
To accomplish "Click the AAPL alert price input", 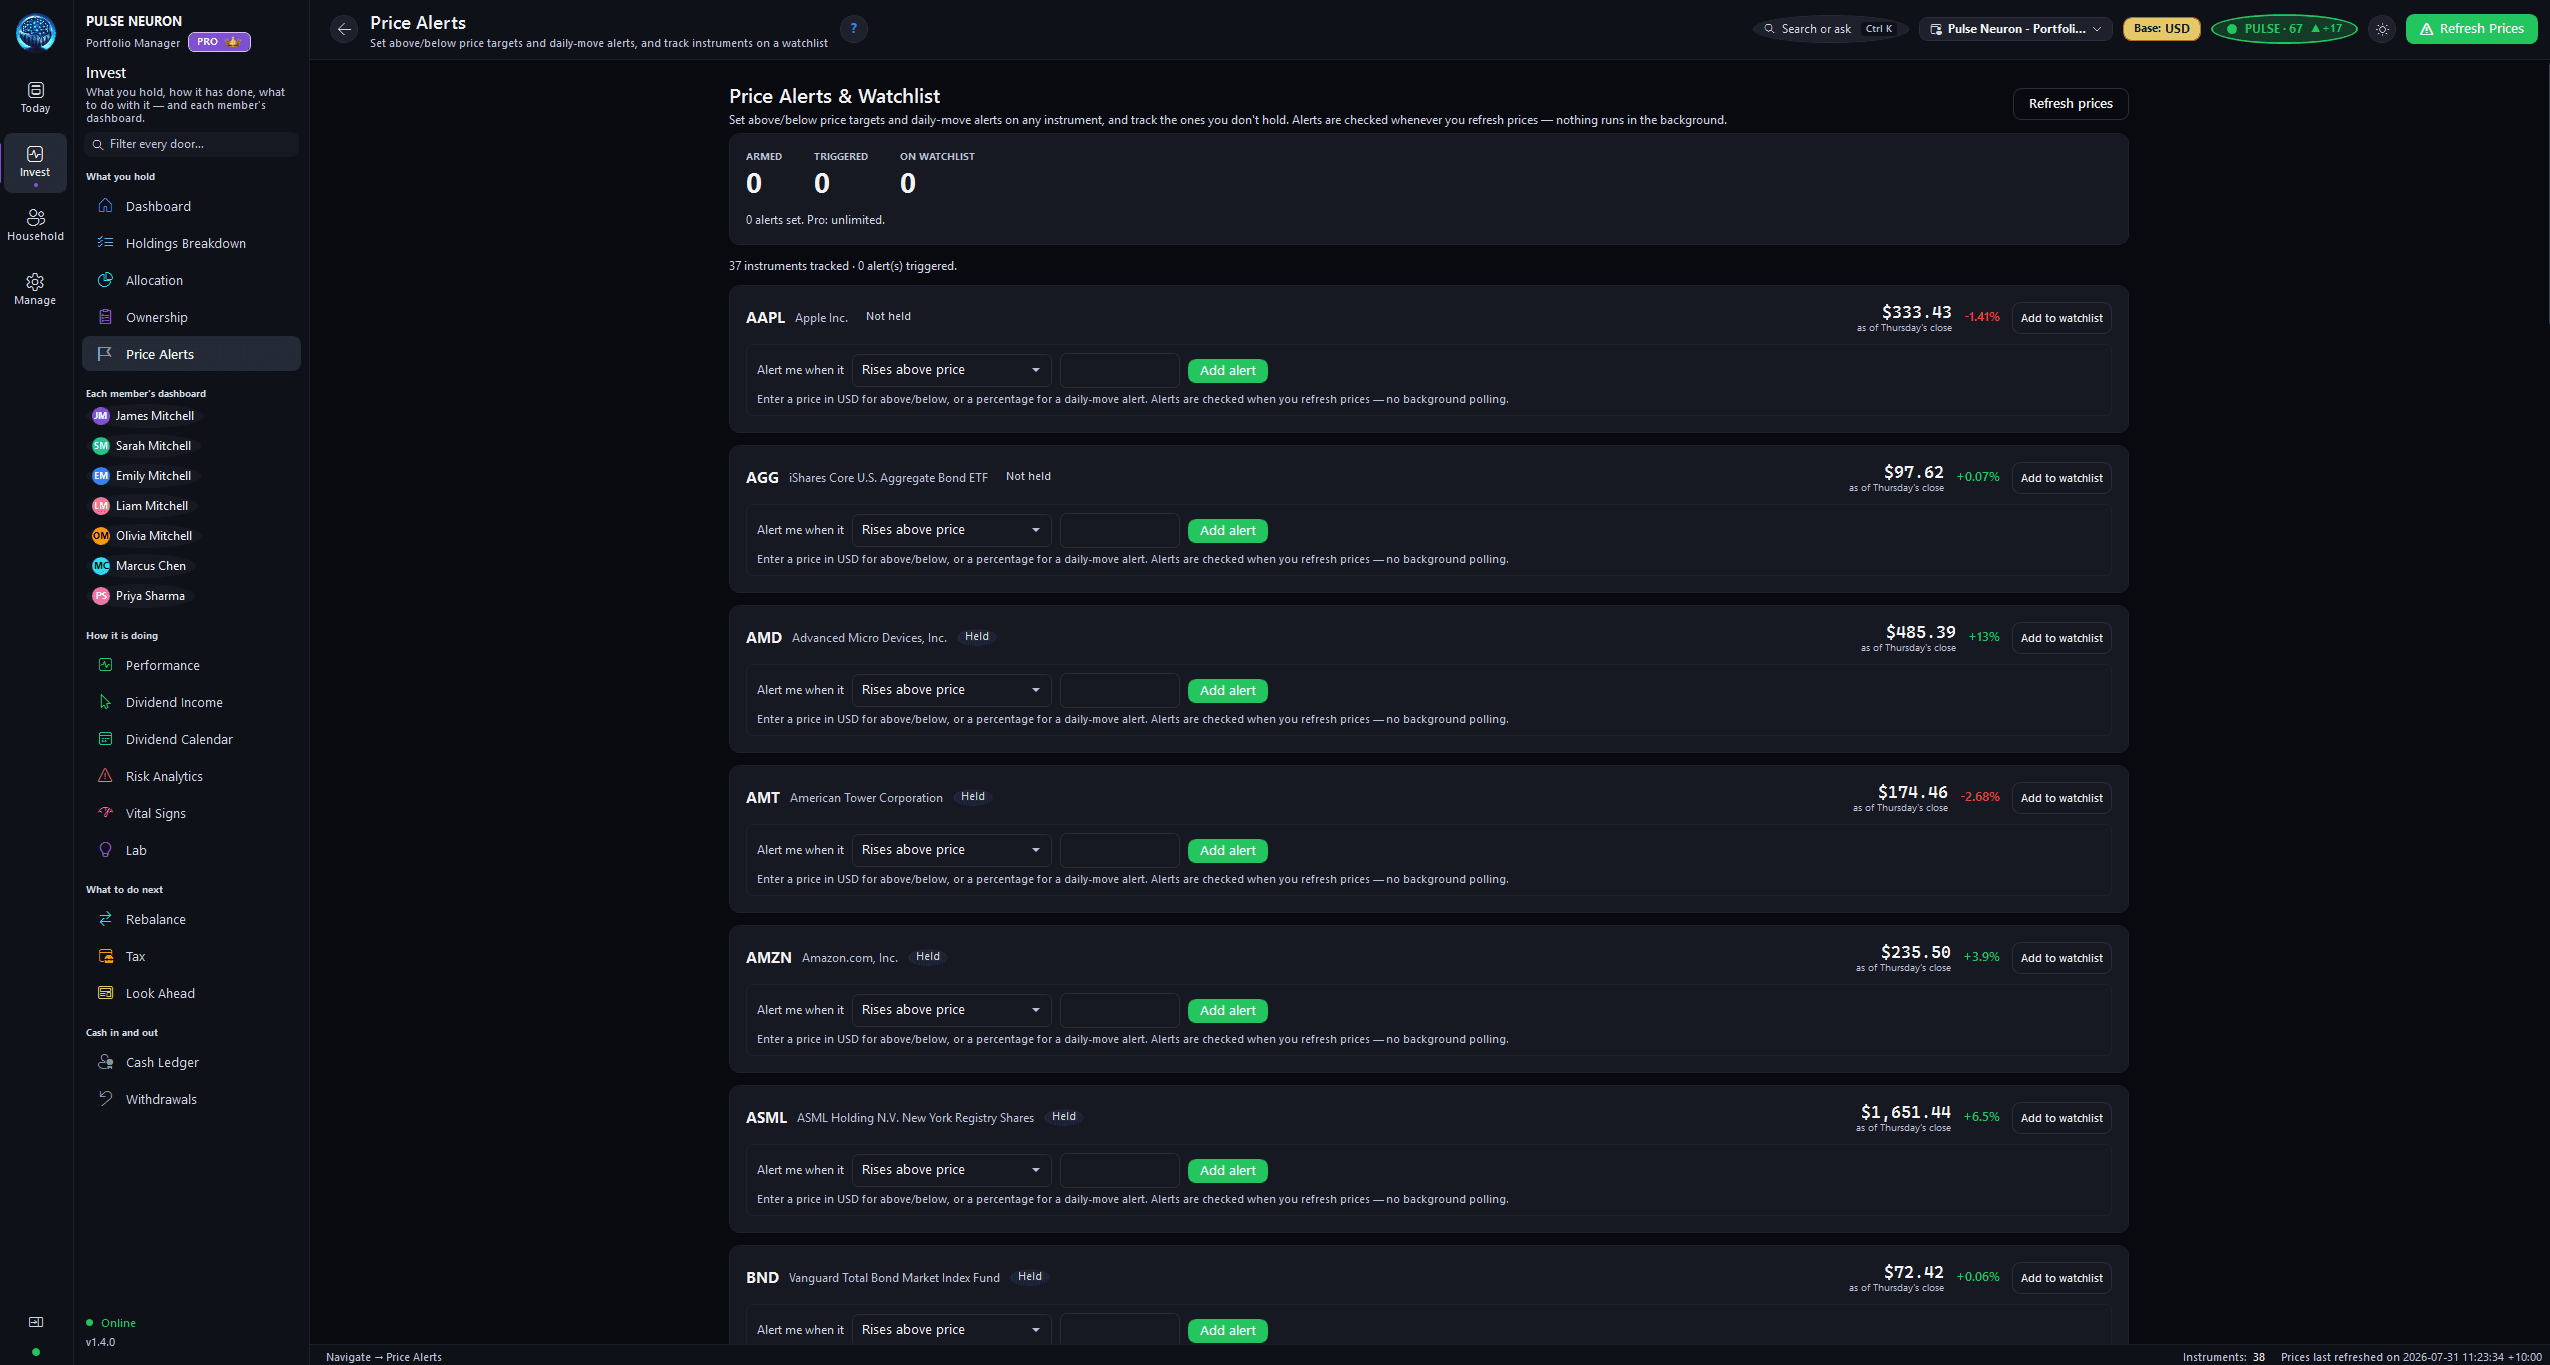I will (x=1119, y=370).
